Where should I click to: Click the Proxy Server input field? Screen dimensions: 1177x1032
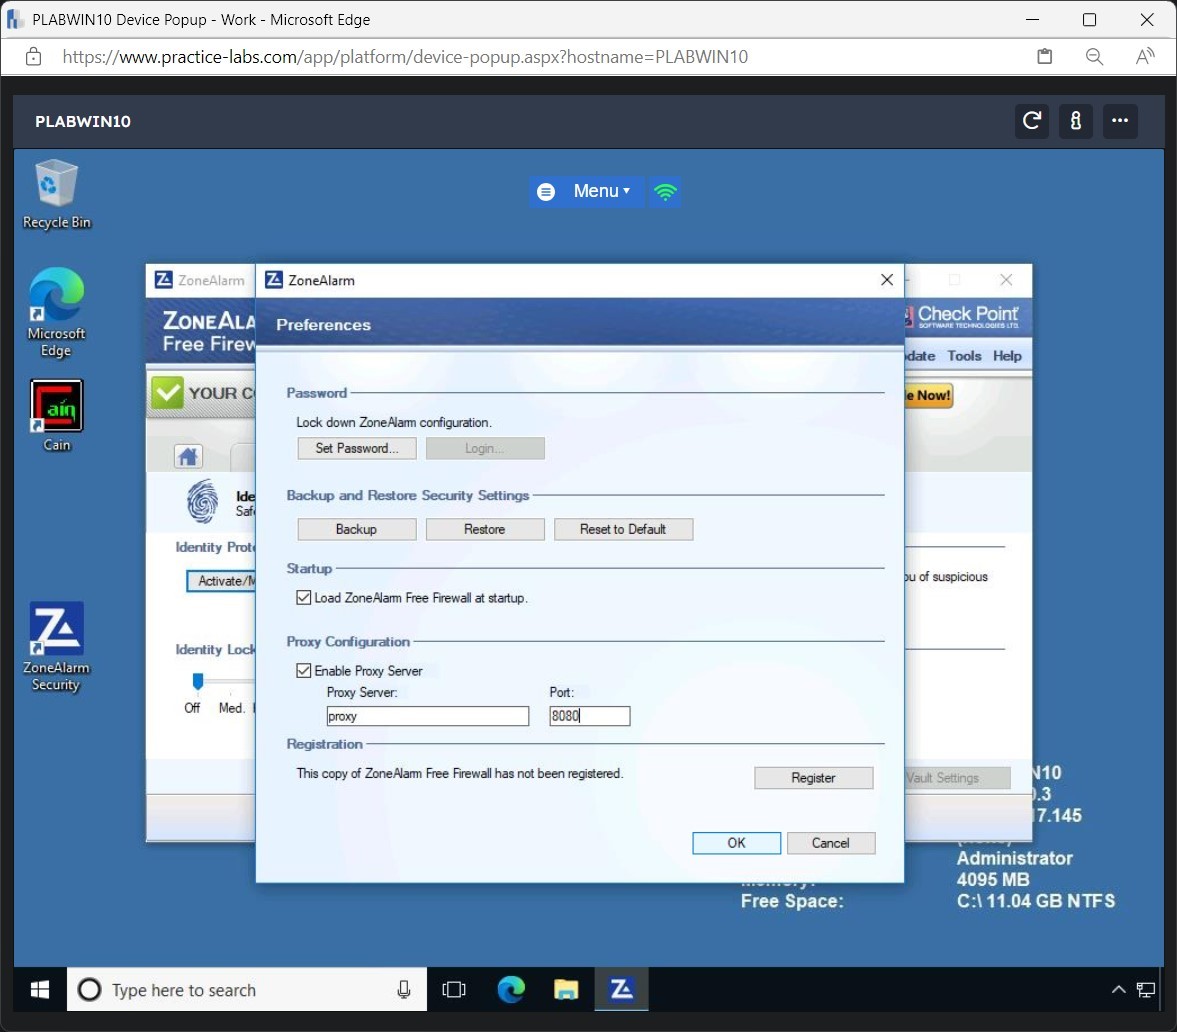pos(427,716)
